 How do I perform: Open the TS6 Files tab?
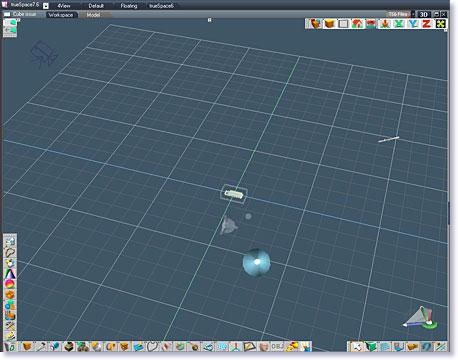point(398,14)
